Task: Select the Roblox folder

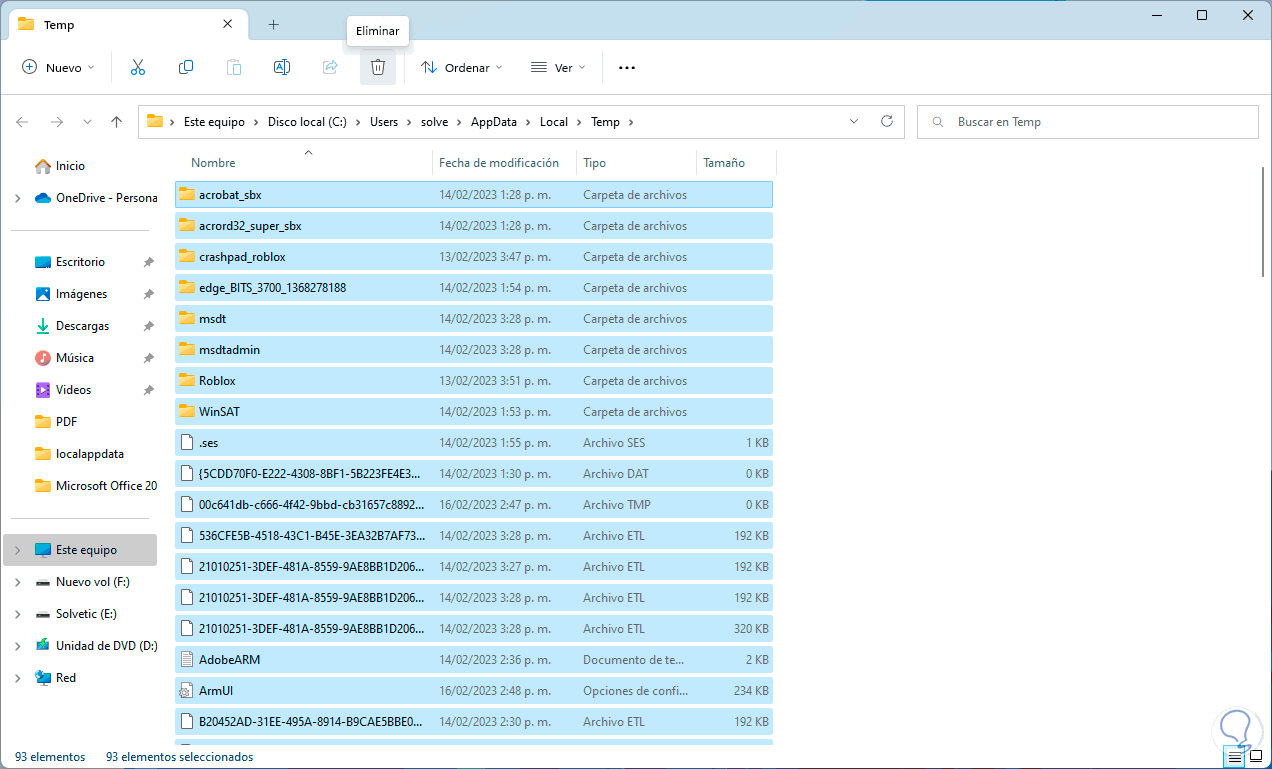Action: [217, 381]
